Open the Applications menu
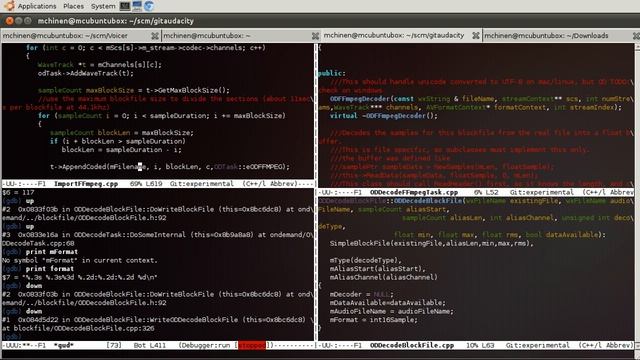The height and width of the screenshot is (360, 640). point(37,6)
